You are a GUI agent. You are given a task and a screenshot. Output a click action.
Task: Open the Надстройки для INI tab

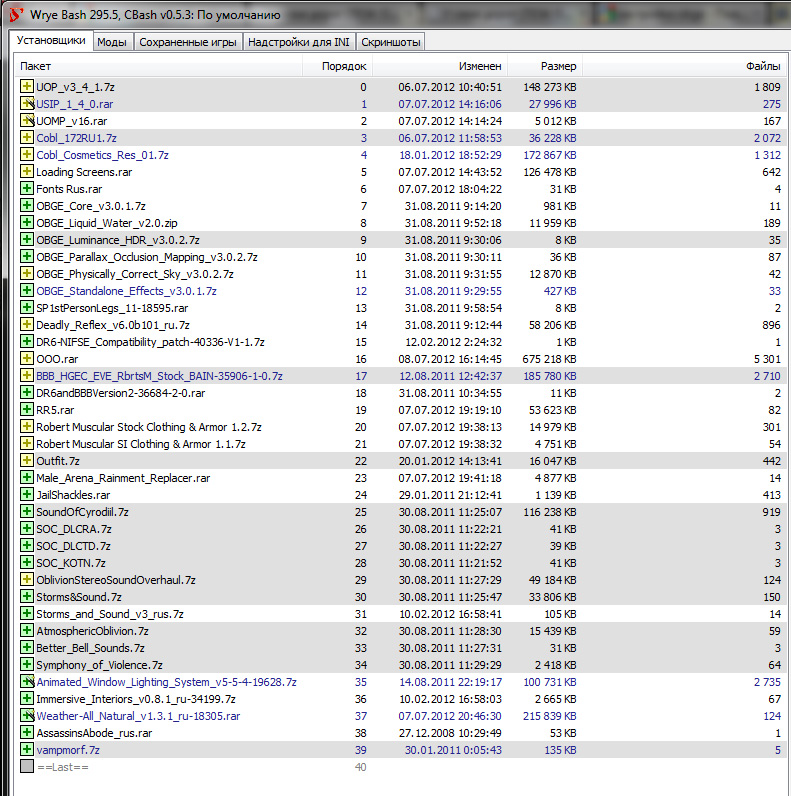pos(299,42)
